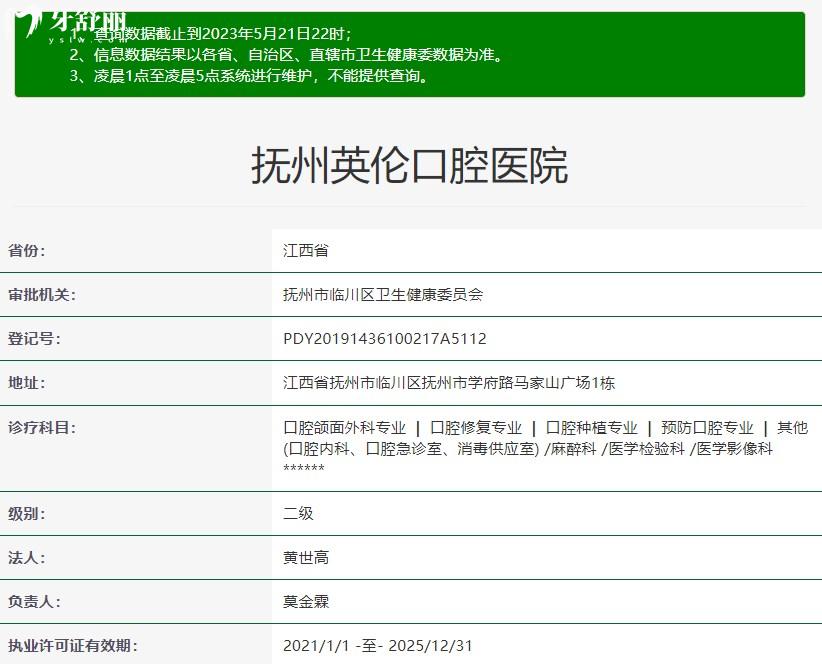
Task: Select 抚州市临川区卫生健康委员会 value
Action: (x=383, y=295)
